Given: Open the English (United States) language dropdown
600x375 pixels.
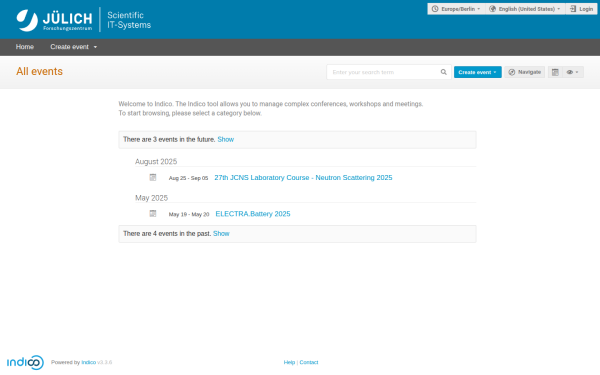Looking at the screenshot, I should pyautogui.click(x=525, y=9).
